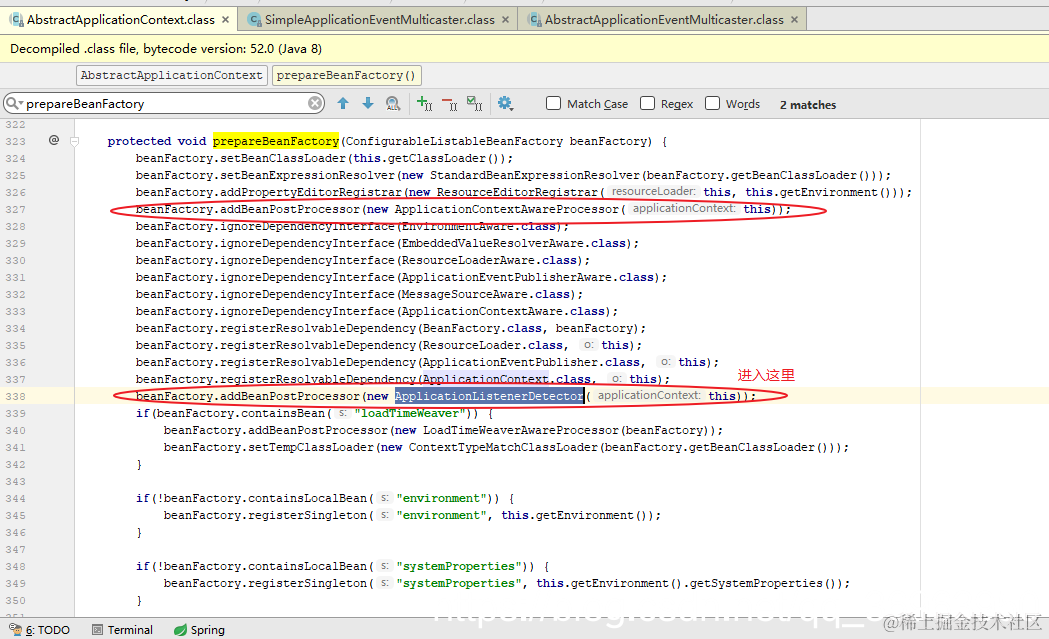
Task: Switch to the AbstractApplicationEventMulticaster.class tab
Action: click(x=664, y=19)
